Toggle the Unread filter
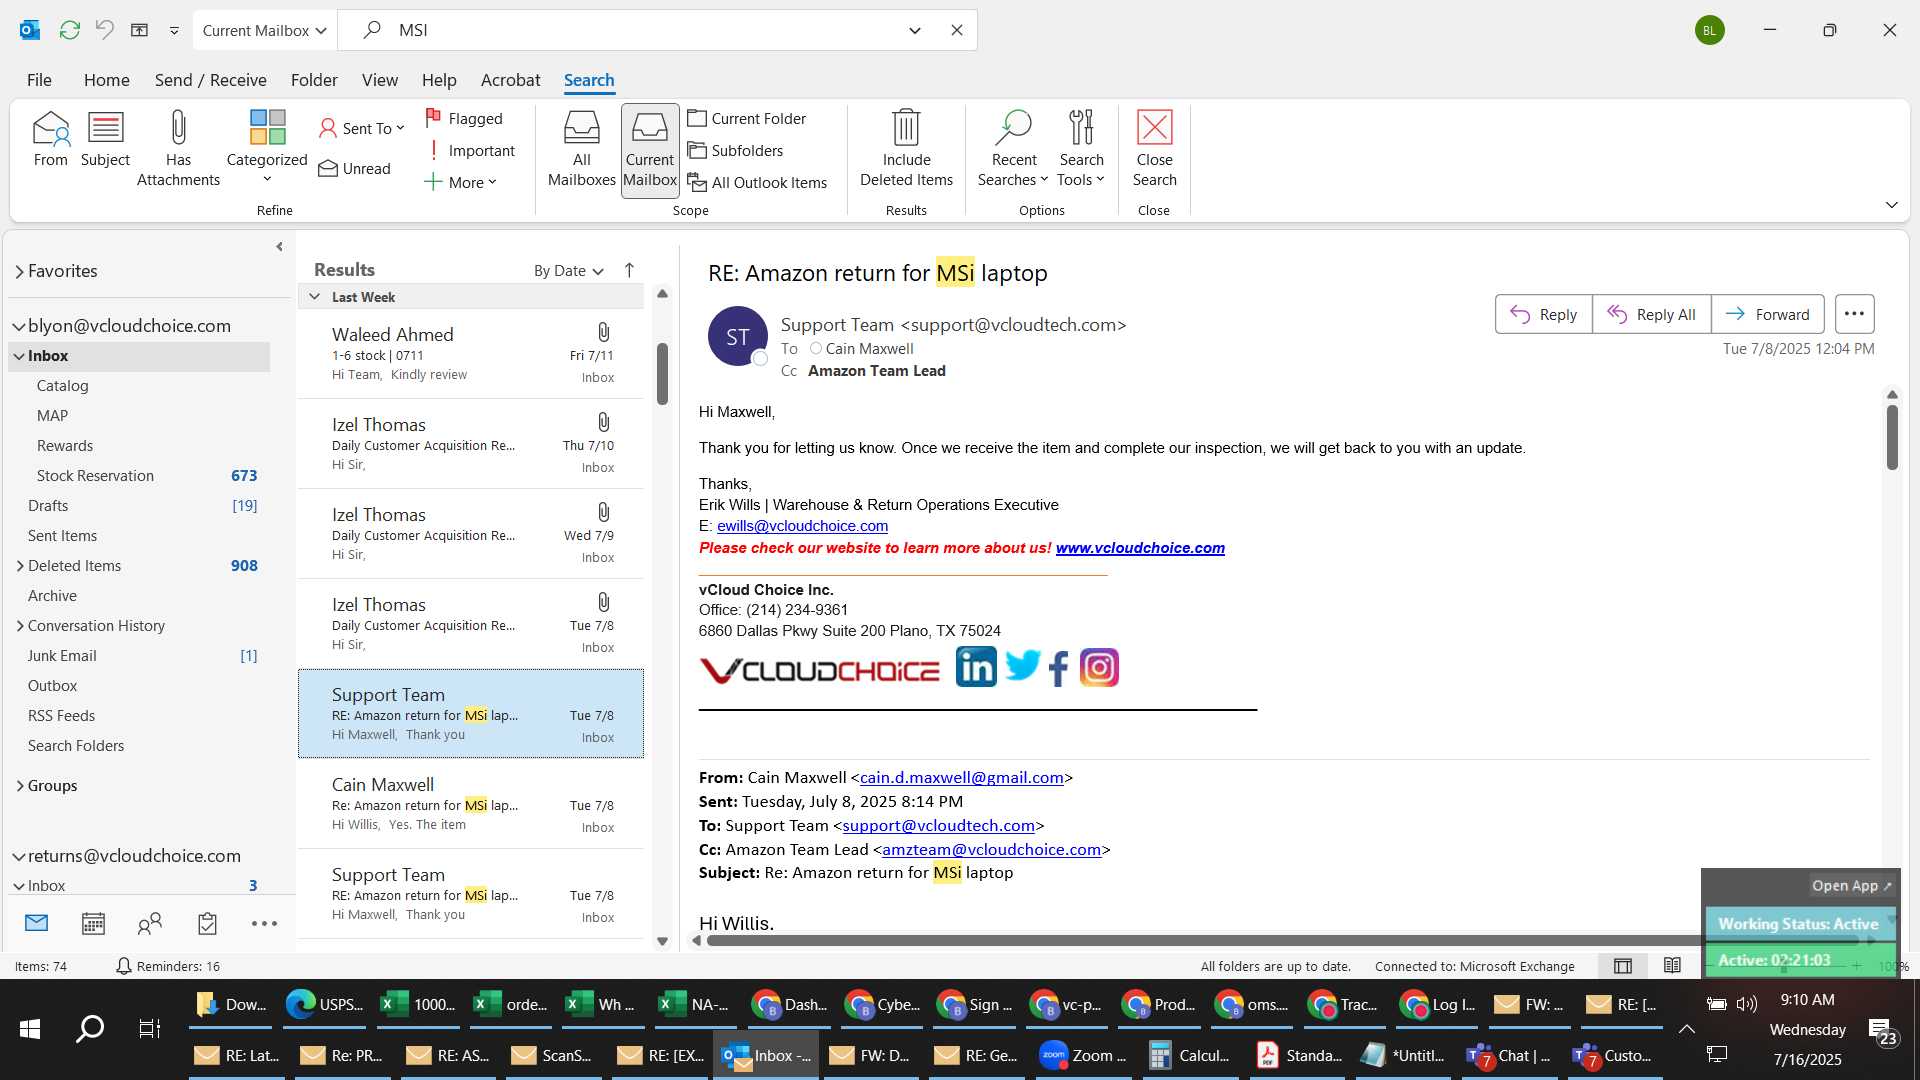1920x1080 pixels. (355, 169)
